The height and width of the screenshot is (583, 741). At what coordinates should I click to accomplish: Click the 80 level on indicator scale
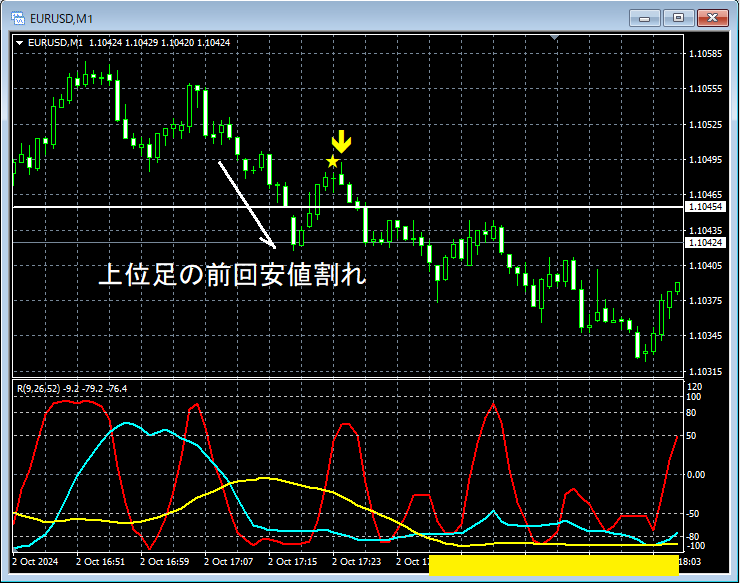pyautogui.click(x=691, y=413)
